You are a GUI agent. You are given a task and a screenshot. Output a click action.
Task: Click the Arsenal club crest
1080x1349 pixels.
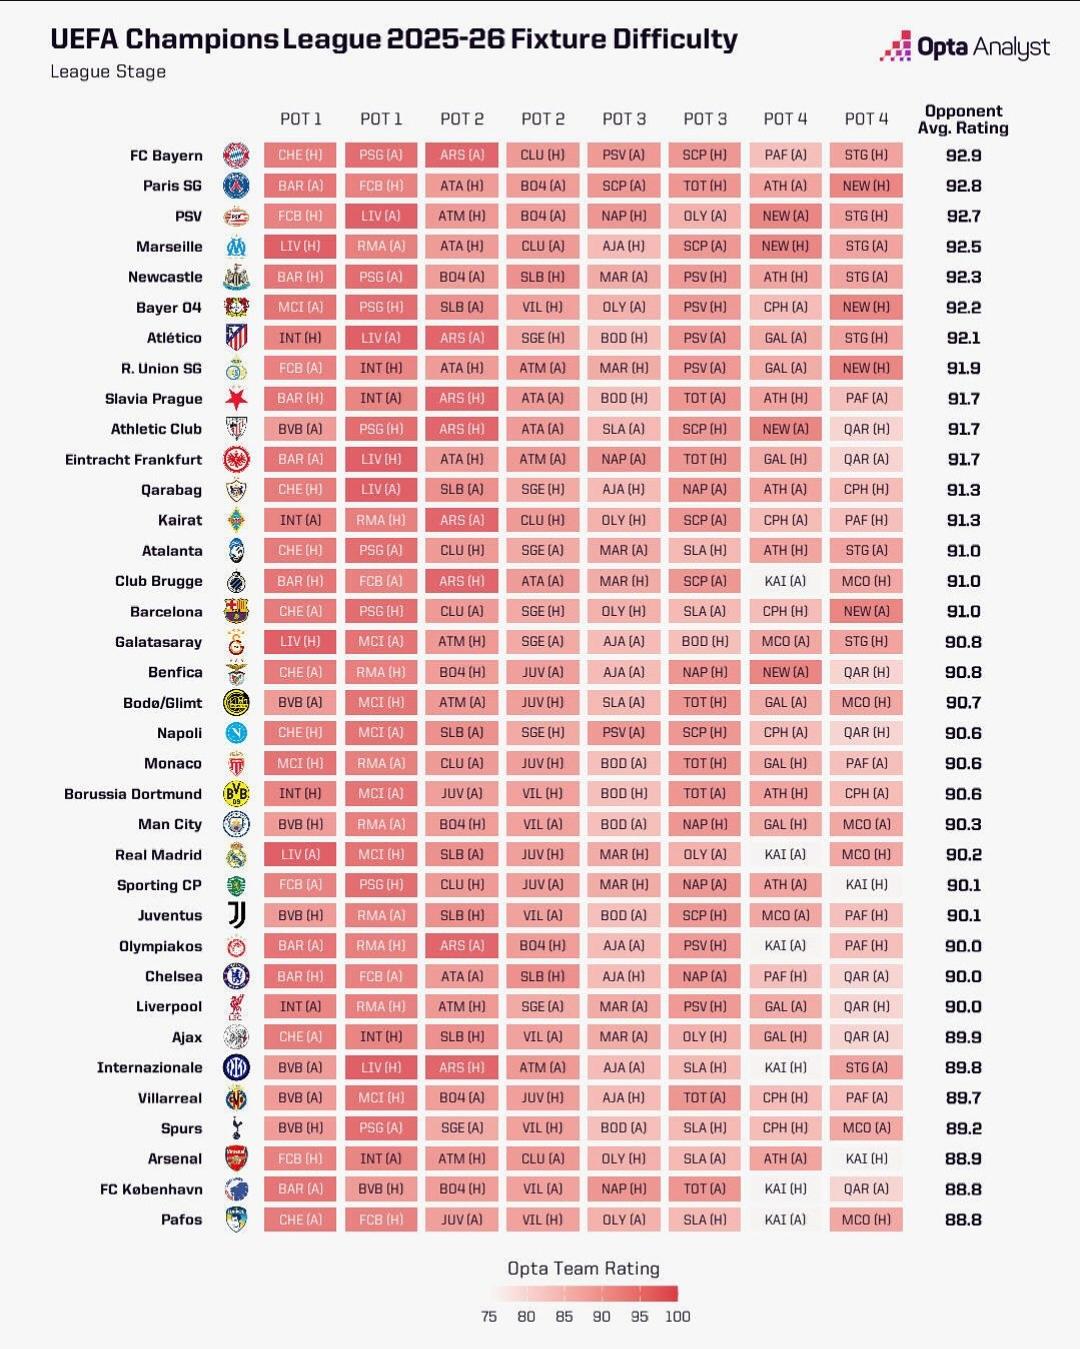pos(236,1158)
